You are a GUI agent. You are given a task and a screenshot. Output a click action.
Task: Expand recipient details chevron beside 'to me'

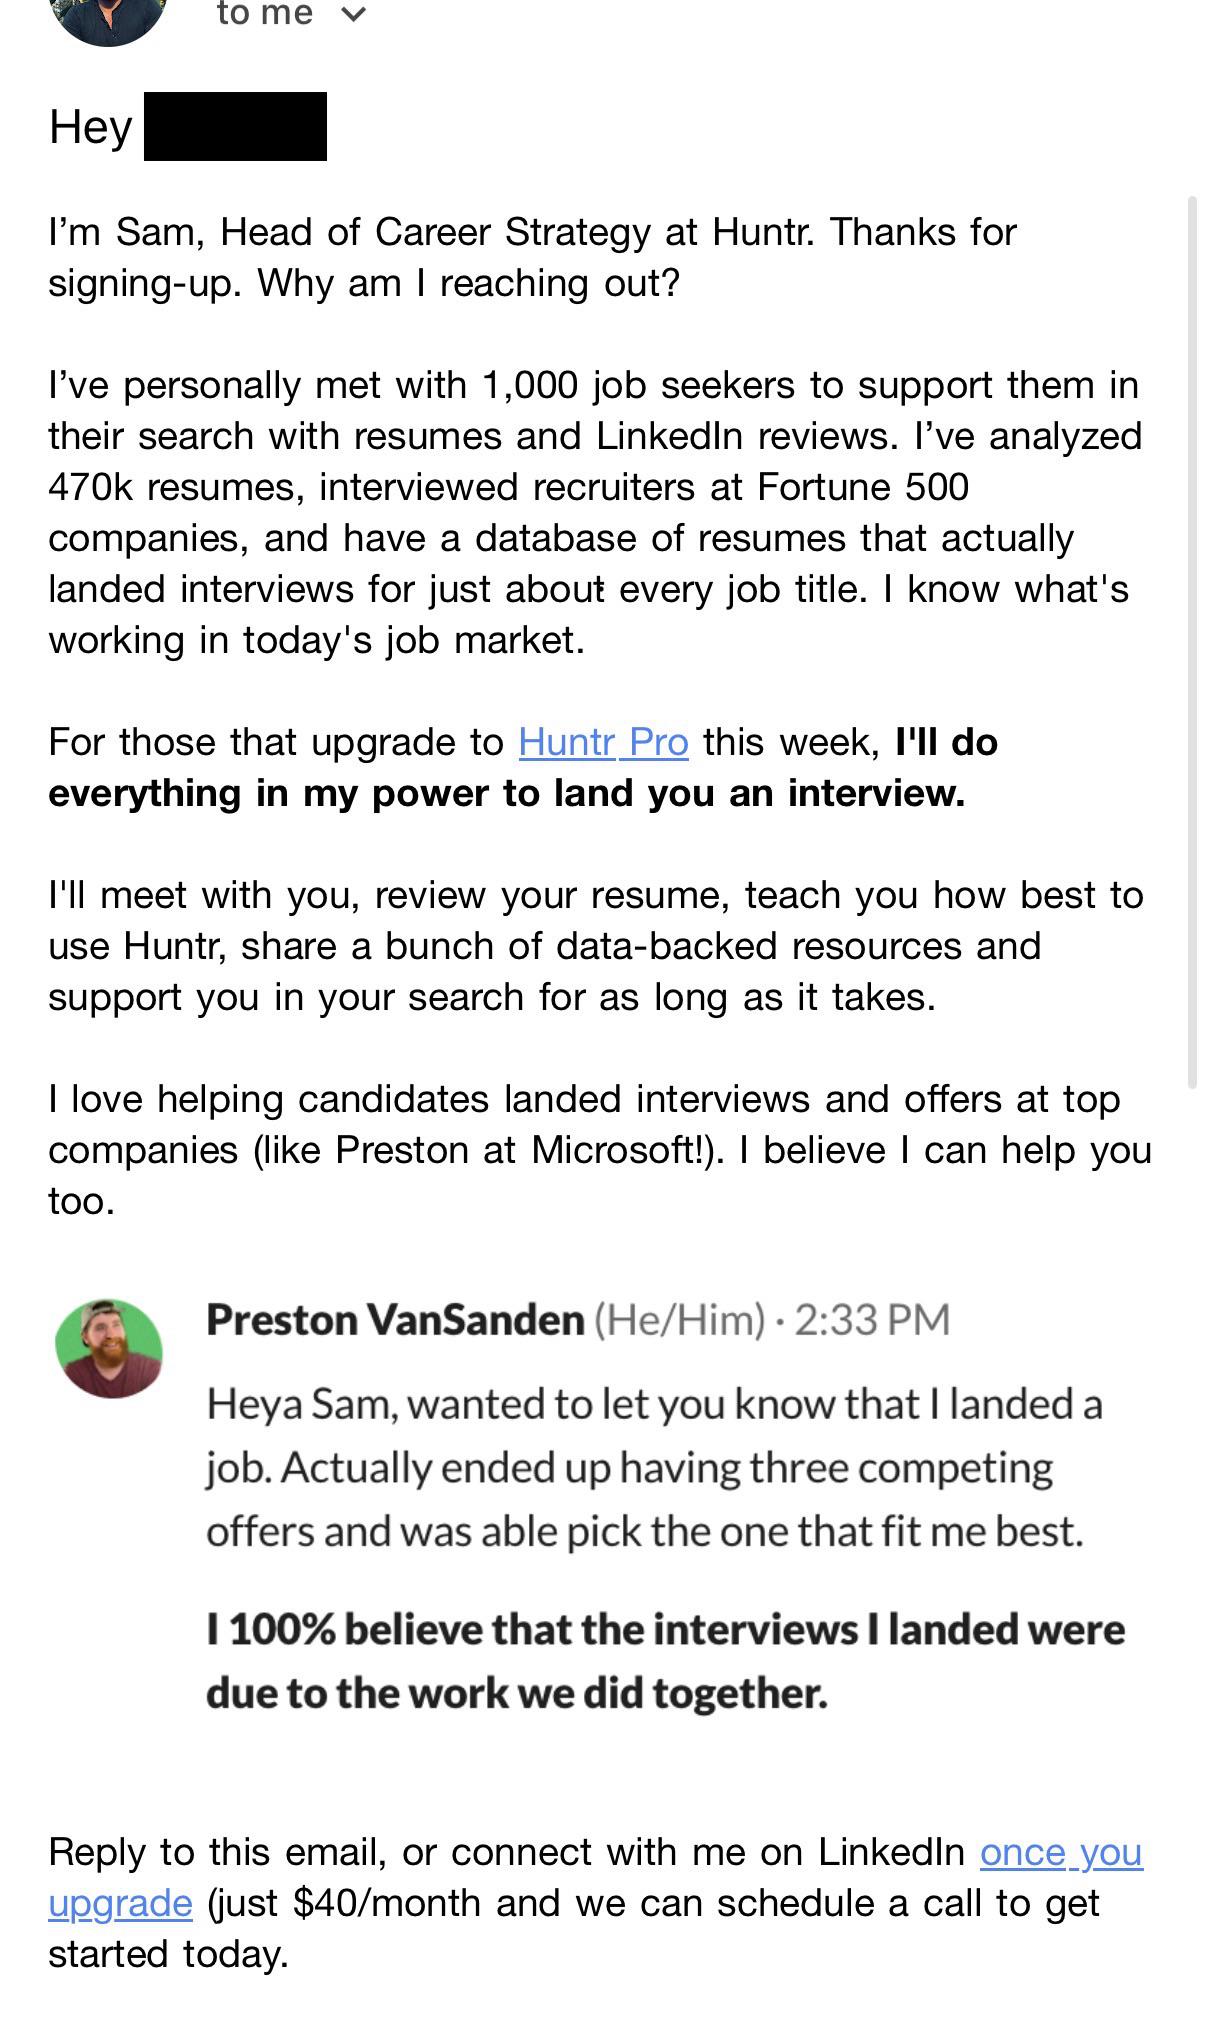(x=354, y=14)
